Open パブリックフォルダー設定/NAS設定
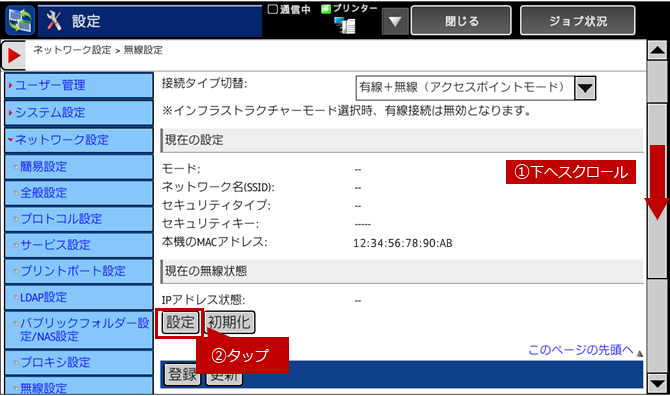Viewport: 670px width, 396px height. coord(79,329)
